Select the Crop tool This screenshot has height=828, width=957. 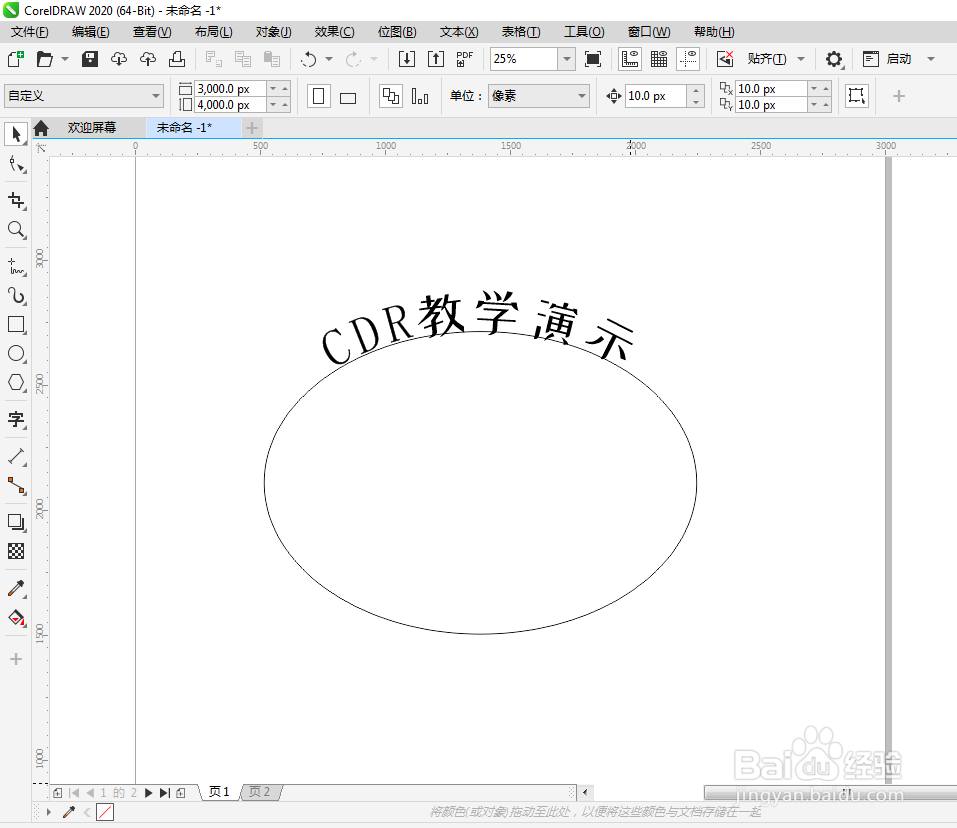(x=16, y=200)
